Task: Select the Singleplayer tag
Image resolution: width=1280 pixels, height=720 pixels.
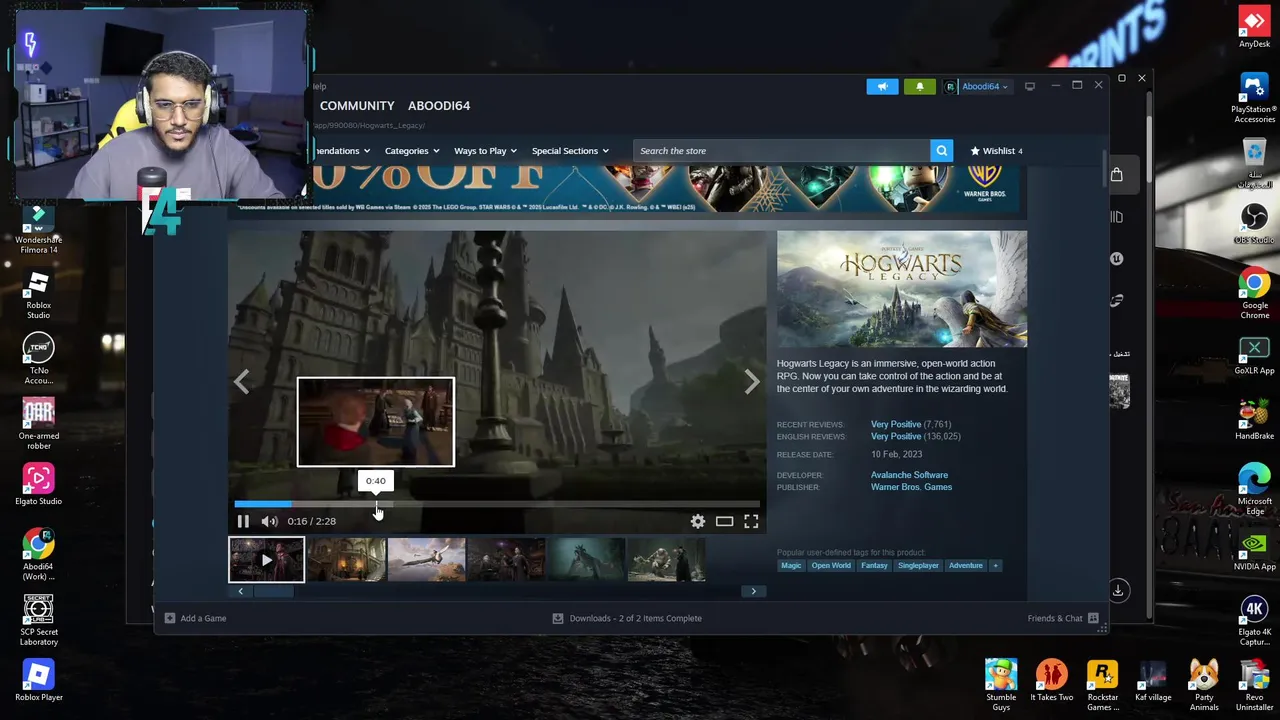Action: point(918,566)
